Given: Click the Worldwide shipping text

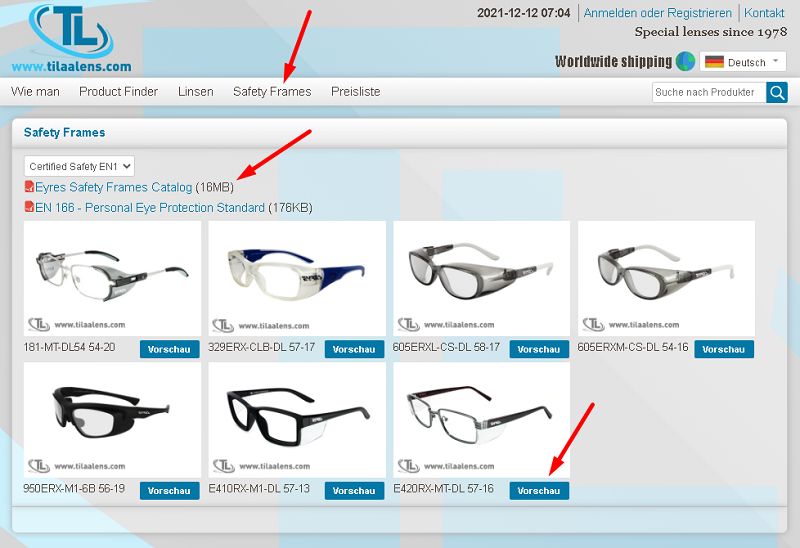Looking at the screenshot, I should [x=613, y=61].
